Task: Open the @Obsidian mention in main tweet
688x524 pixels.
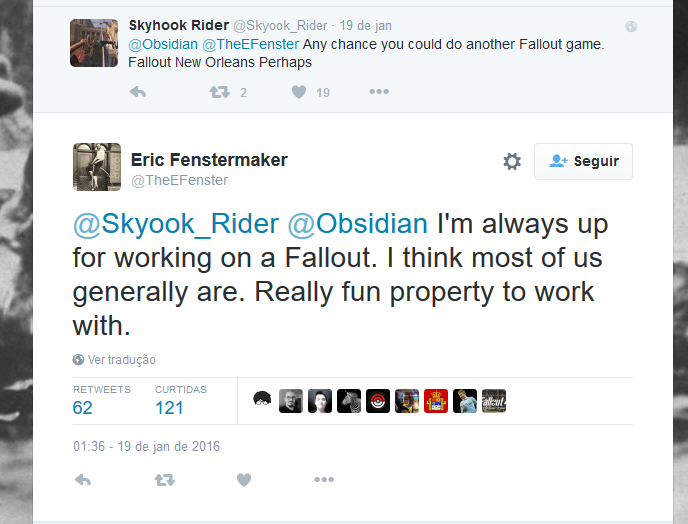Action: (358, 223)
